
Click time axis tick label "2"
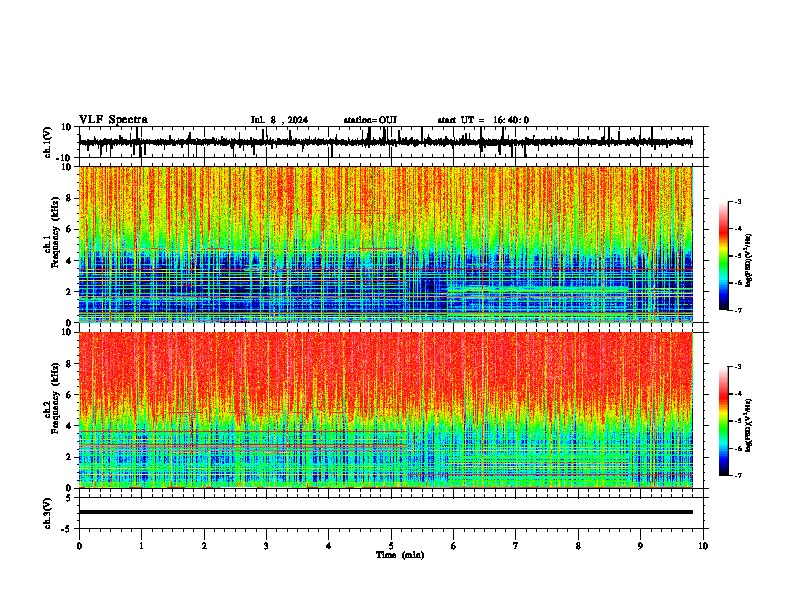[x=204, y=546]
